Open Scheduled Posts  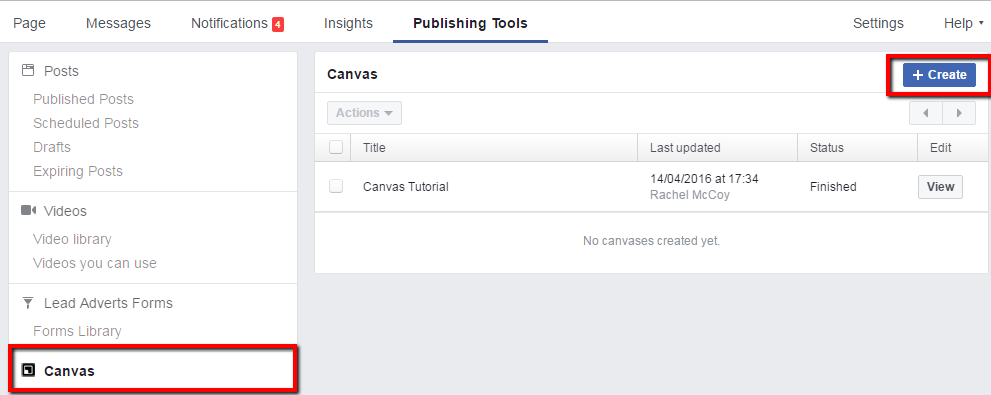[x=86, y=123]
